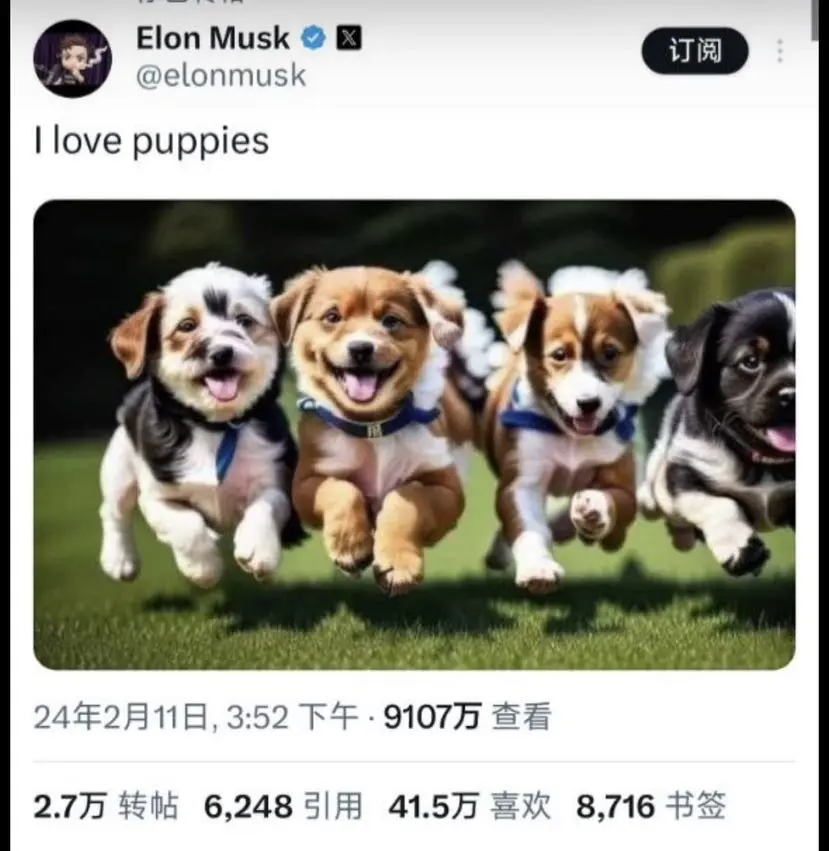Open the 6,248 引用 quotes list
Screen dimensions: 829x851
pos(283,805)
